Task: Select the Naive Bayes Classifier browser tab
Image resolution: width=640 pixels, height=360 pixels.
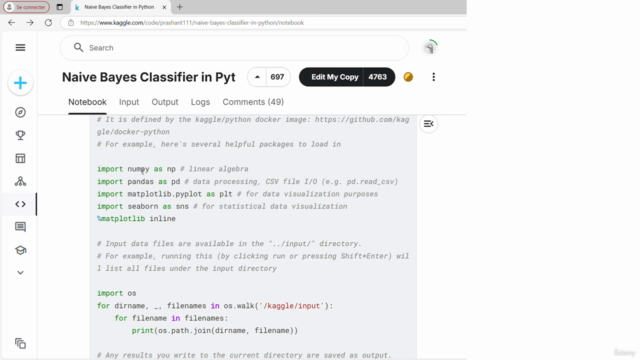Action: point(119,7)
